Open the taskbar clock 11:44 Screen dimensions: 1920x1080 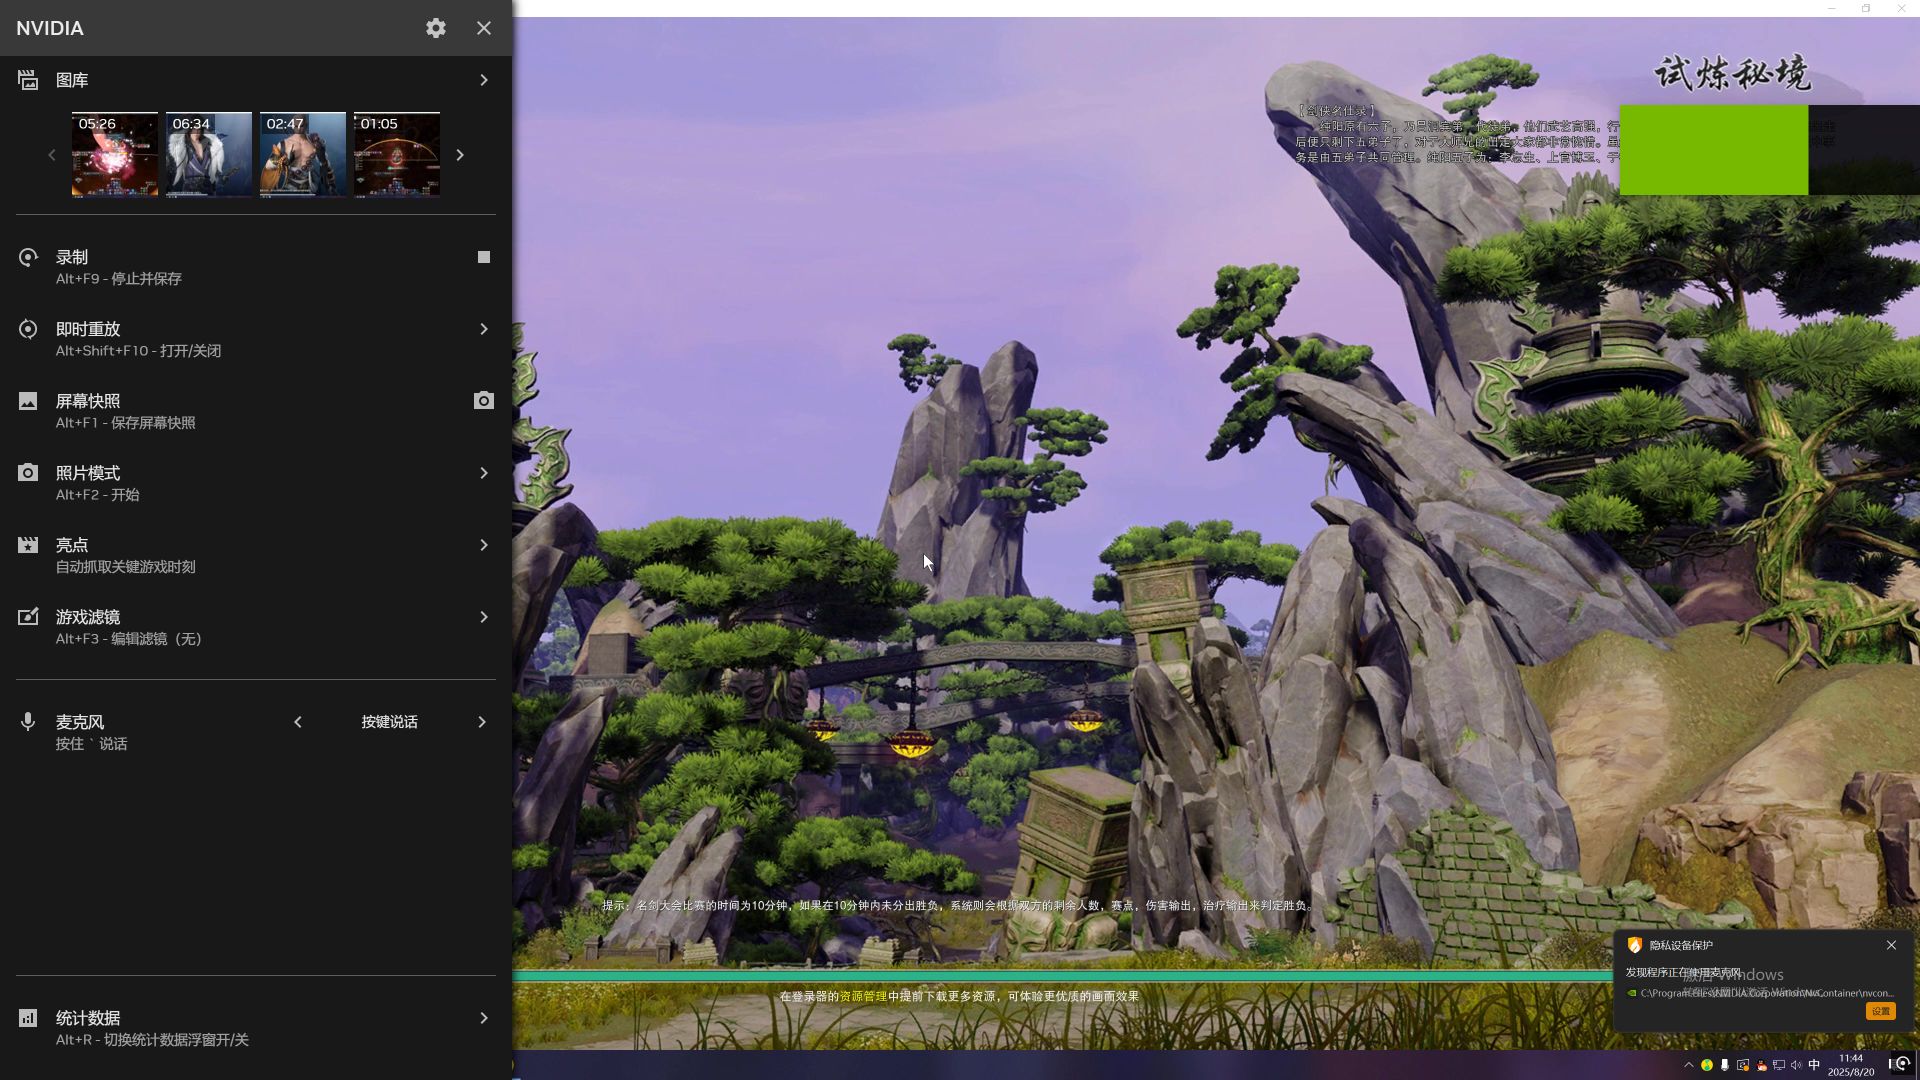(1851, 1065)
